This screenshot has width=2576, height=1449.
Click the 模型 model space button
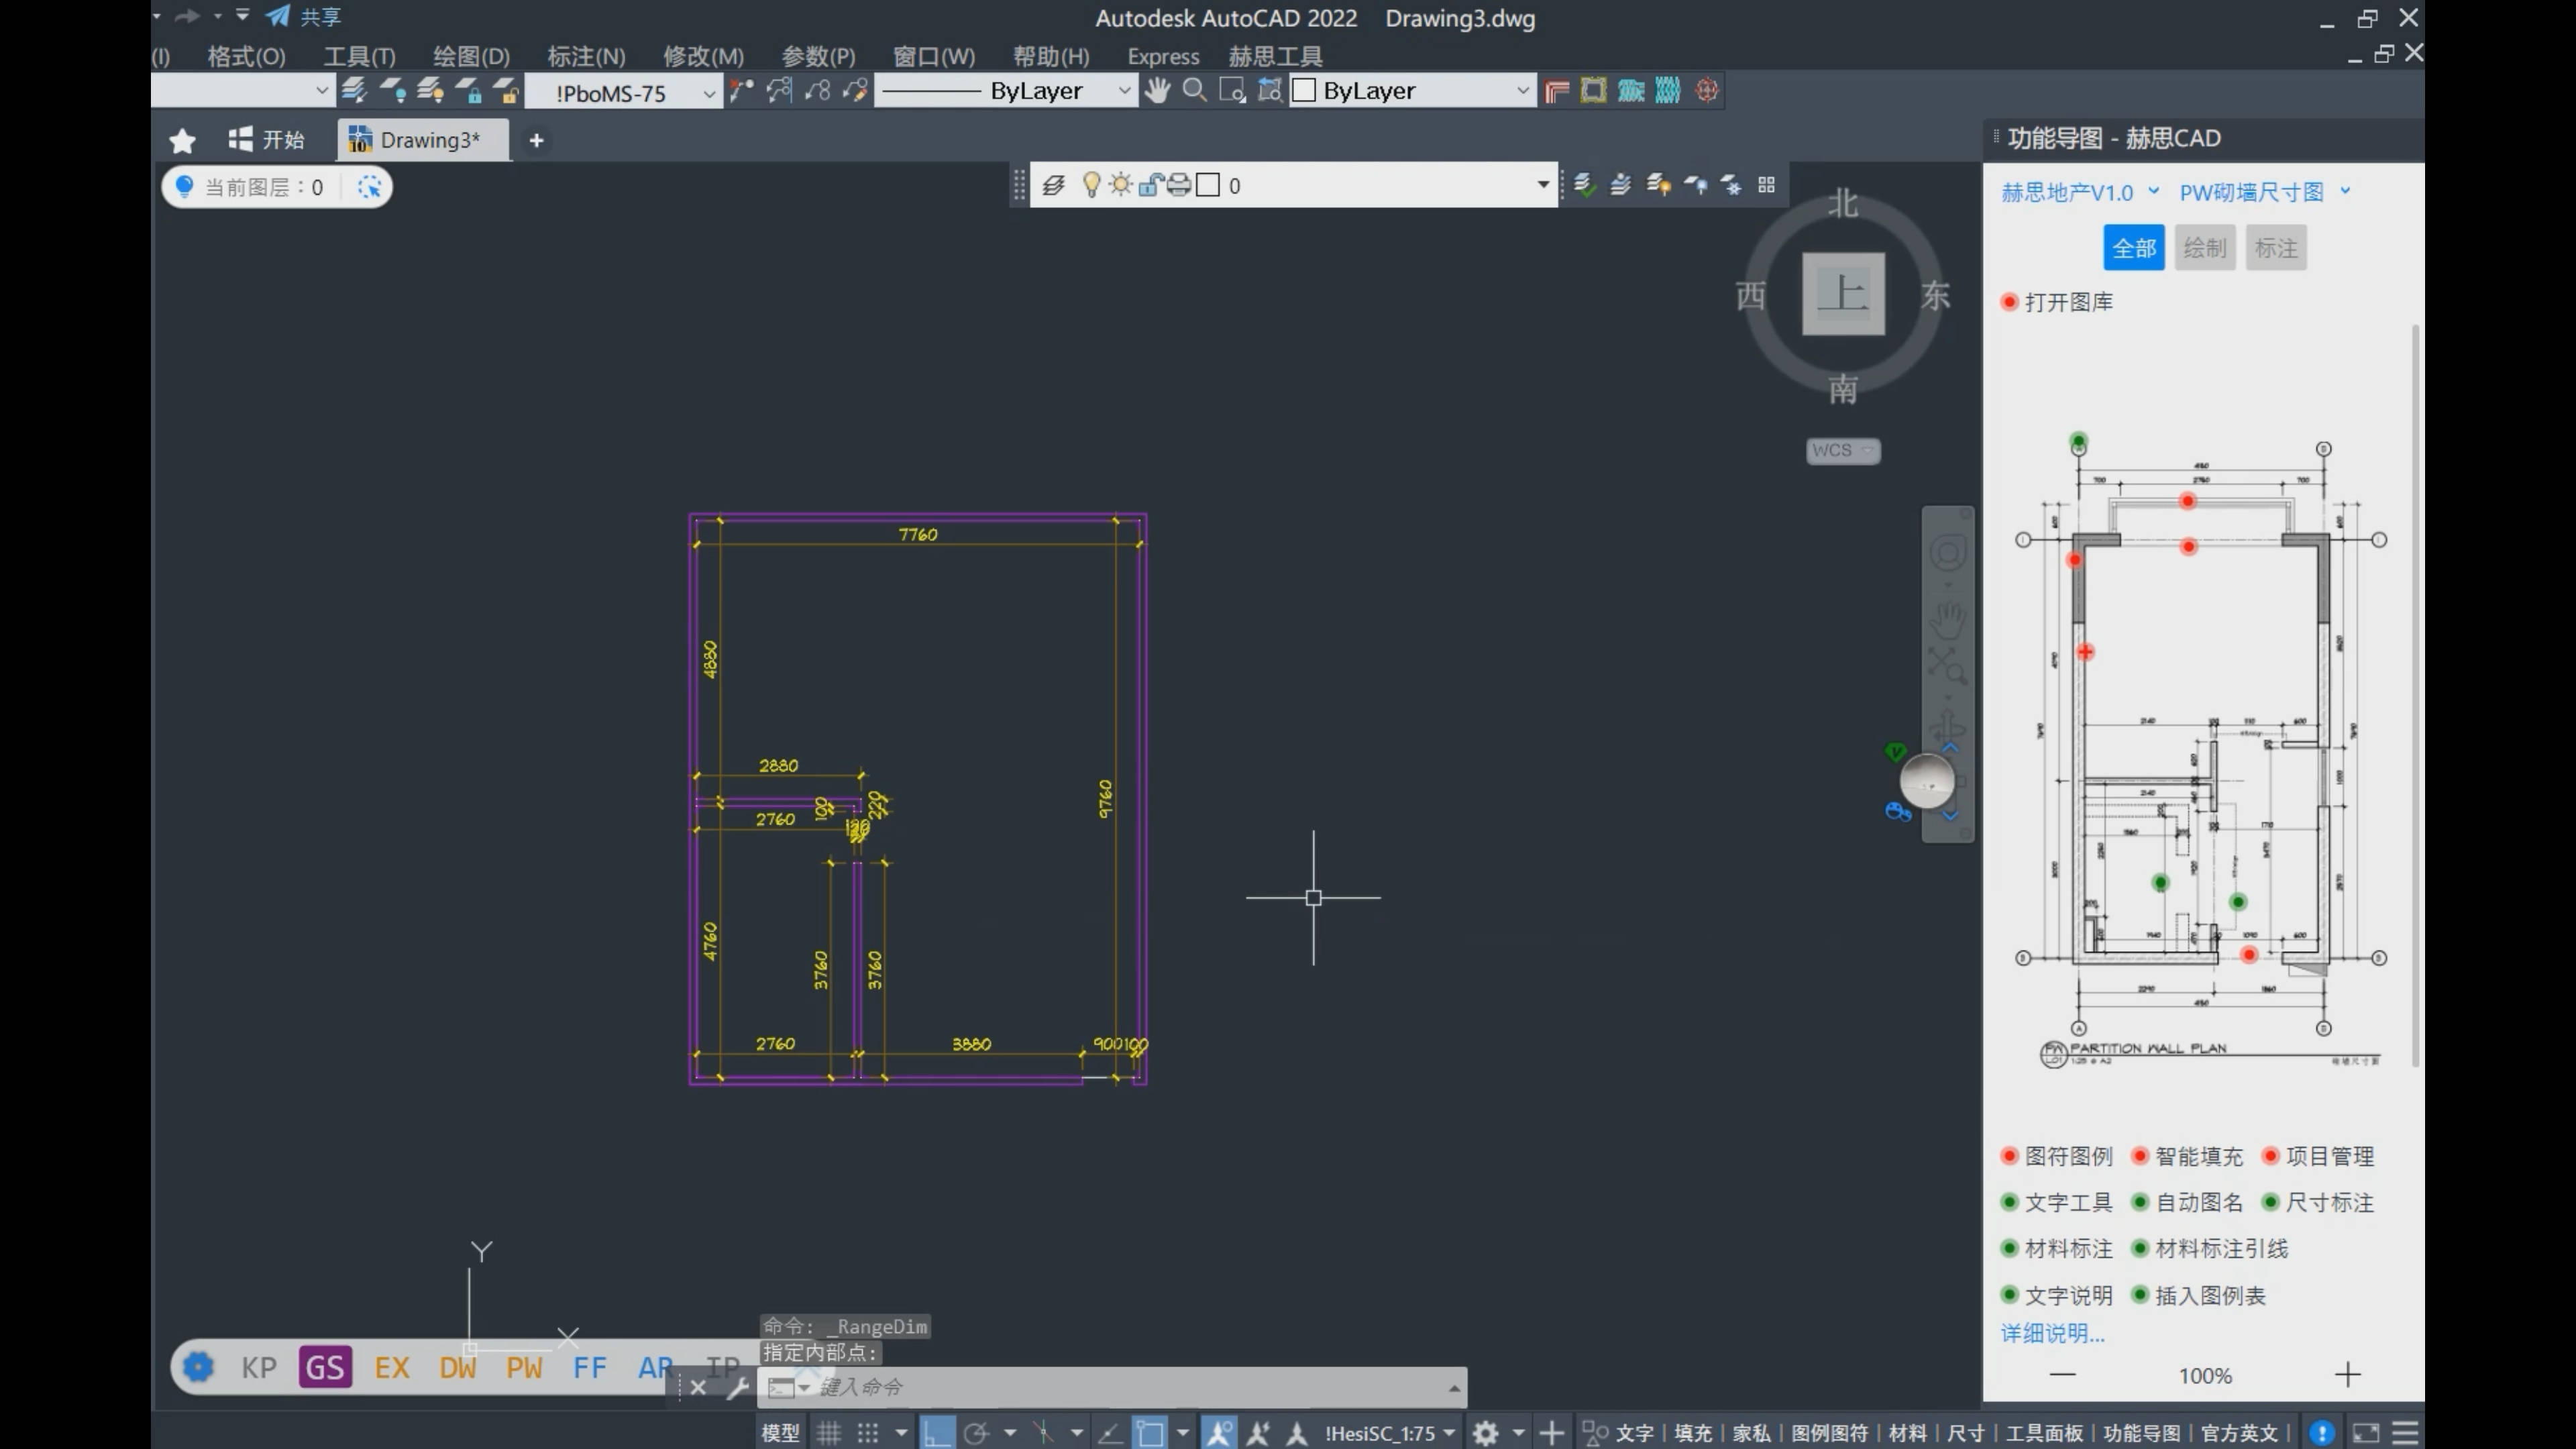pos(780,1433)
